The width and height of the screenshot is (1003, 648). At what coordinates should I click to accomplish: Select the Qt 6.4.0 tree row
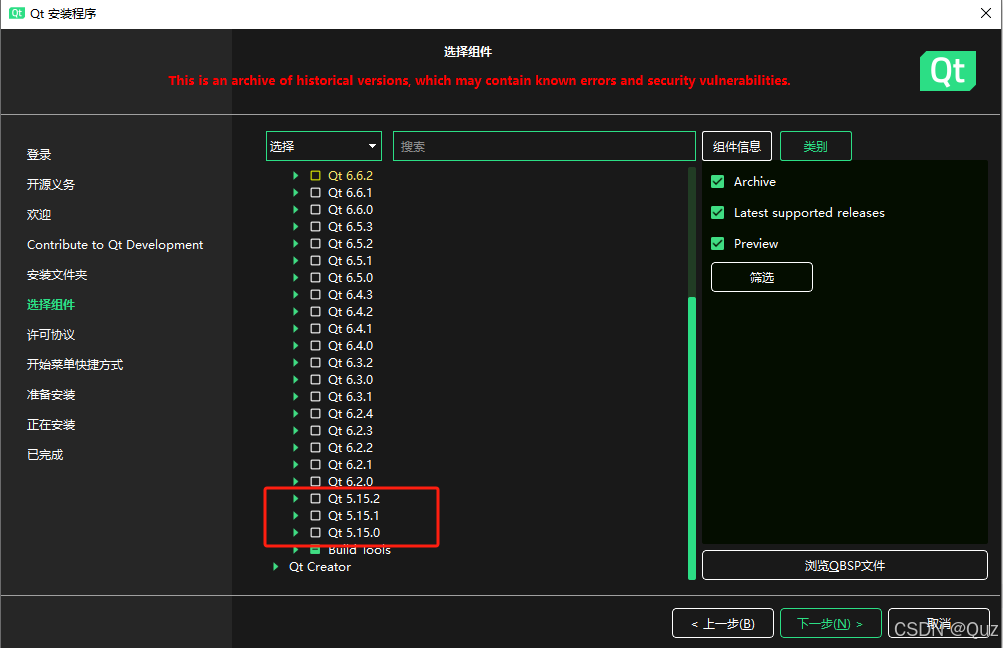tap(351, 345)
